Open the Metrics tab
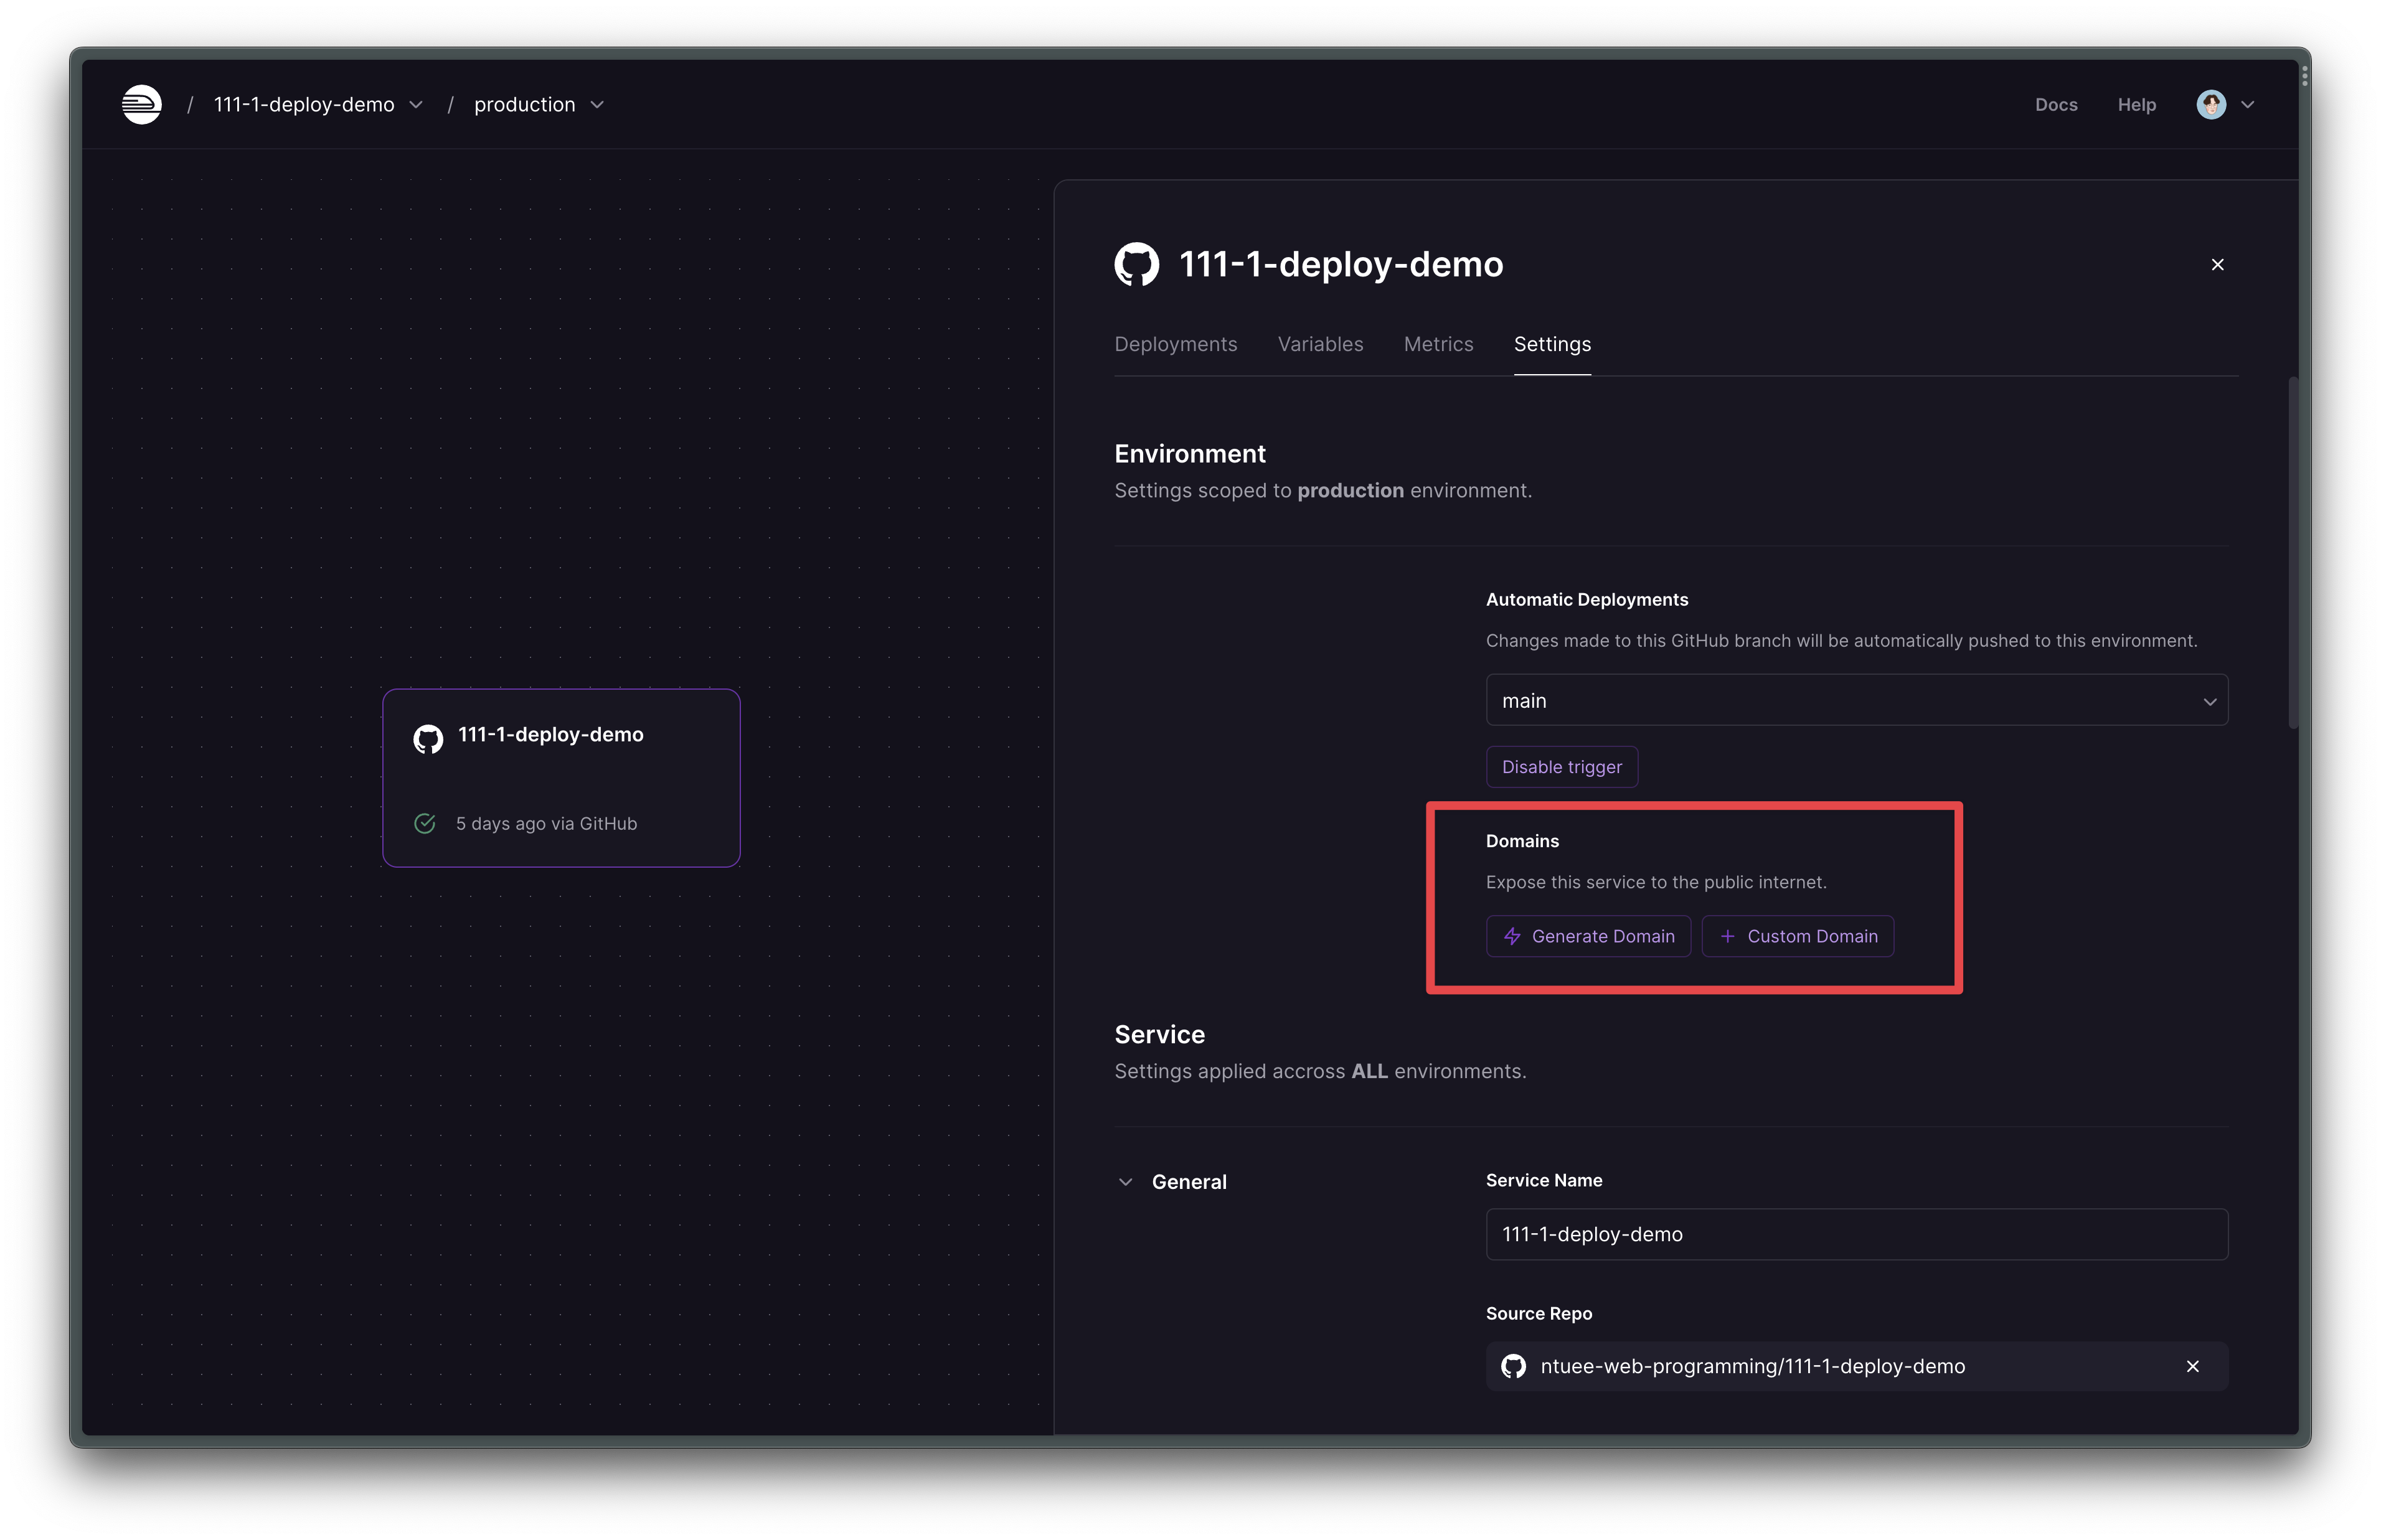This screenshot has width=2381, height=1540. click(x=1438, y=344)
